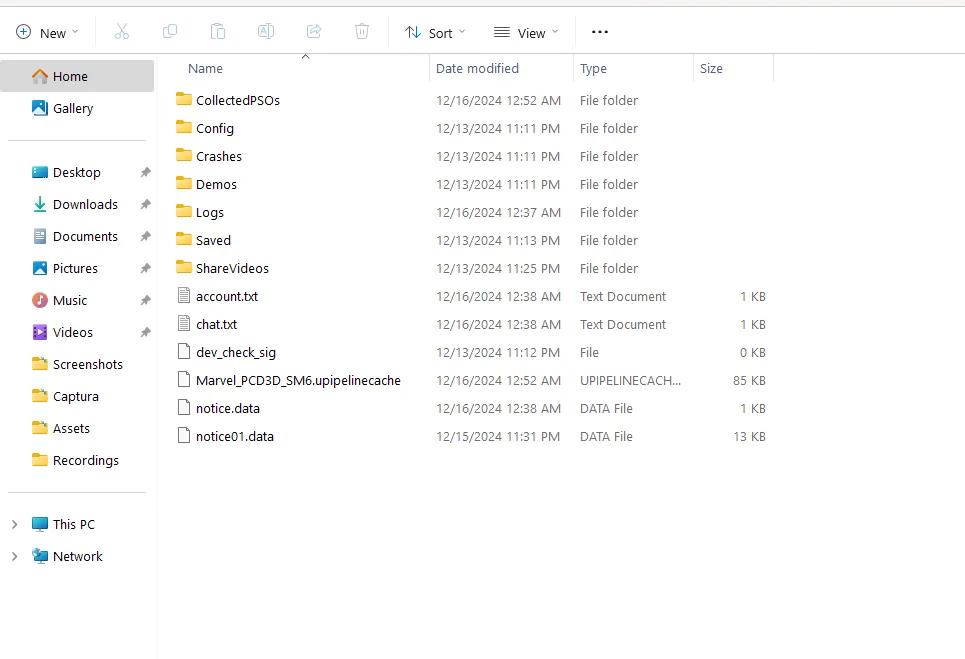Click the Logs folder icon
Image resolution: width=965 pixels, height=659 pixels.
(x=183, y=211)
